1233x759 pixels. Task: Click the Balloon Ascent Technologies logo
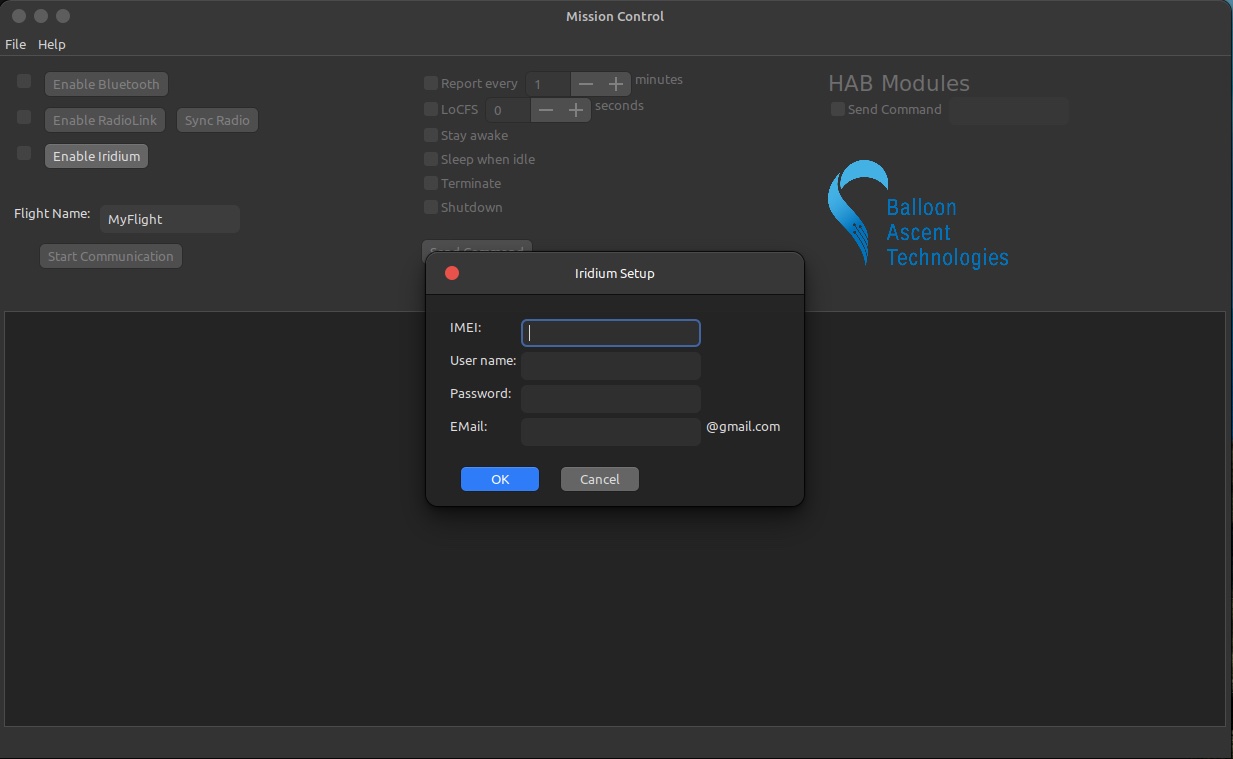pos(916,213)
